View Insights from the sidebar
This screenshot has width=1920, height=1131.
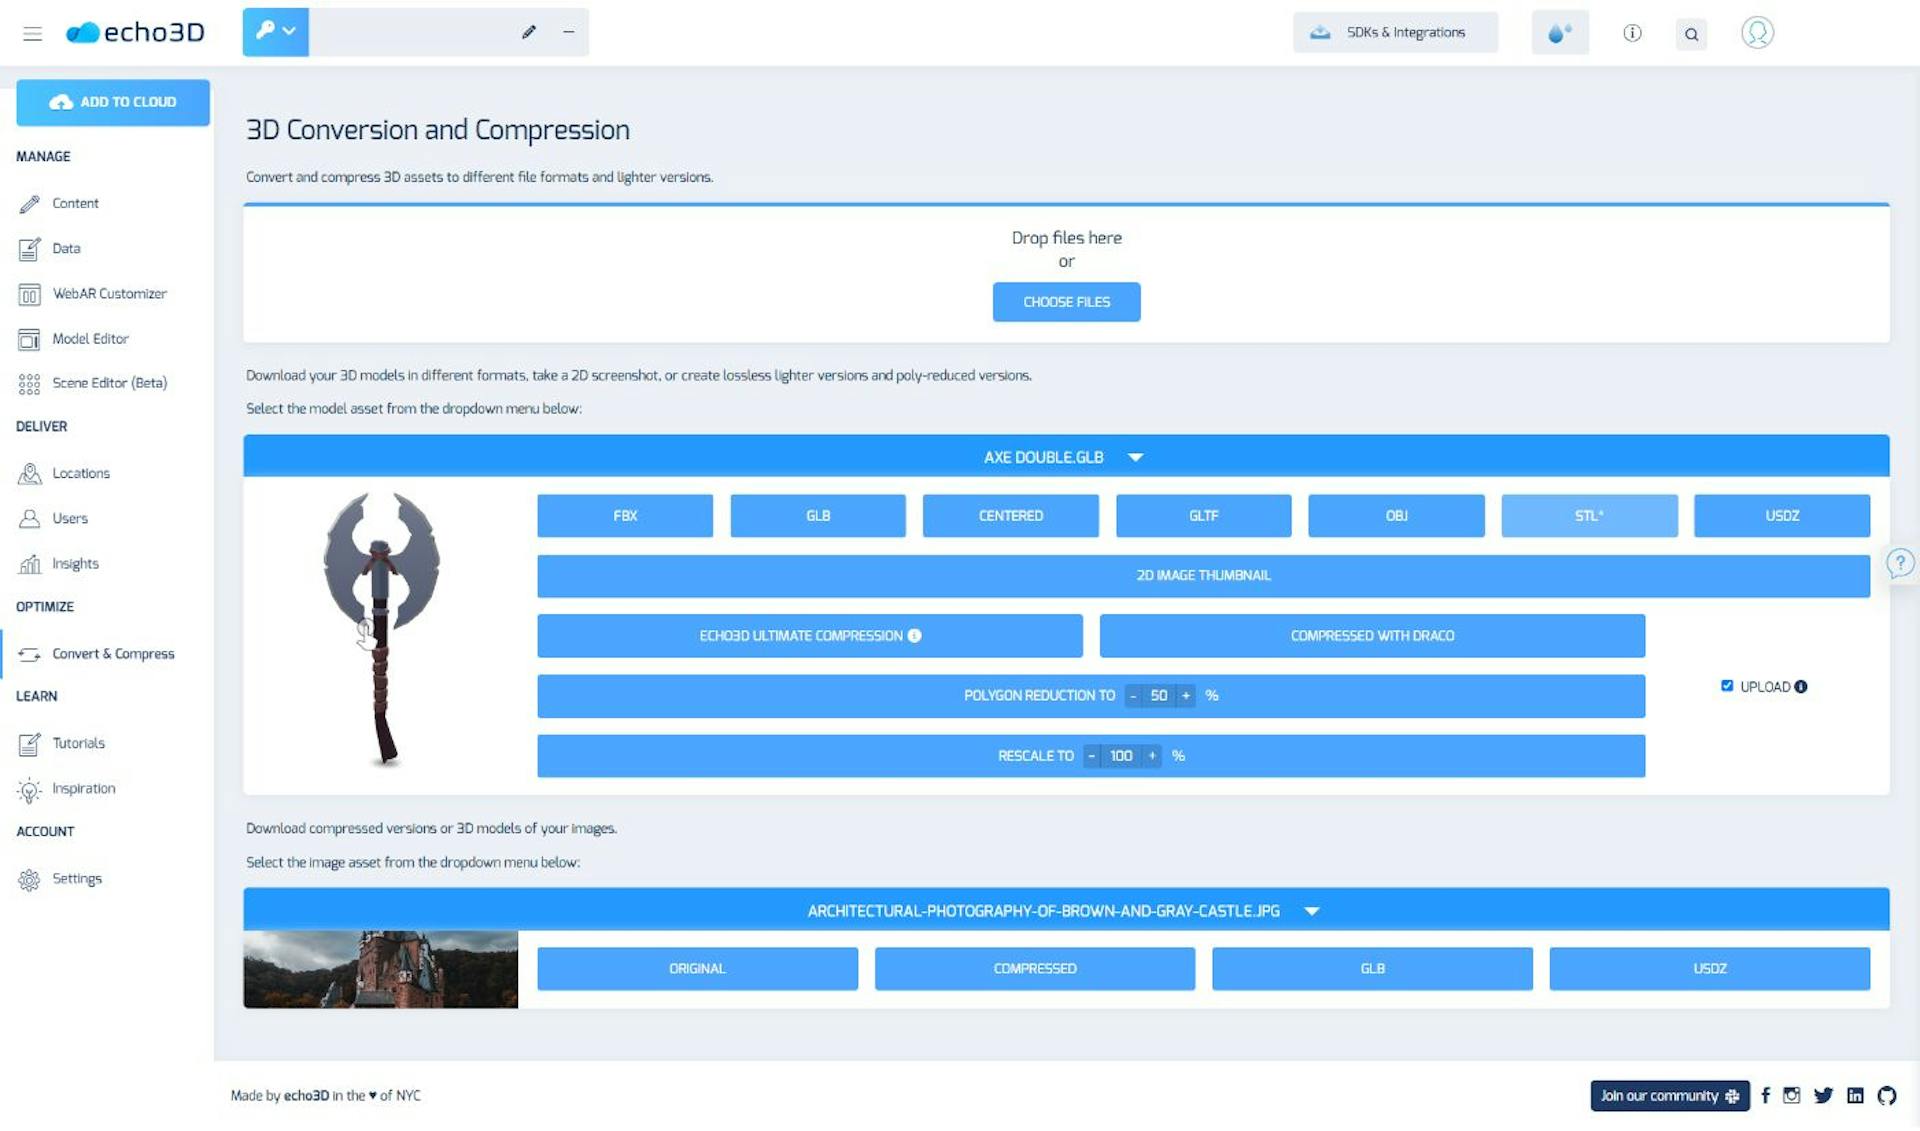click(x=75, y=563)
